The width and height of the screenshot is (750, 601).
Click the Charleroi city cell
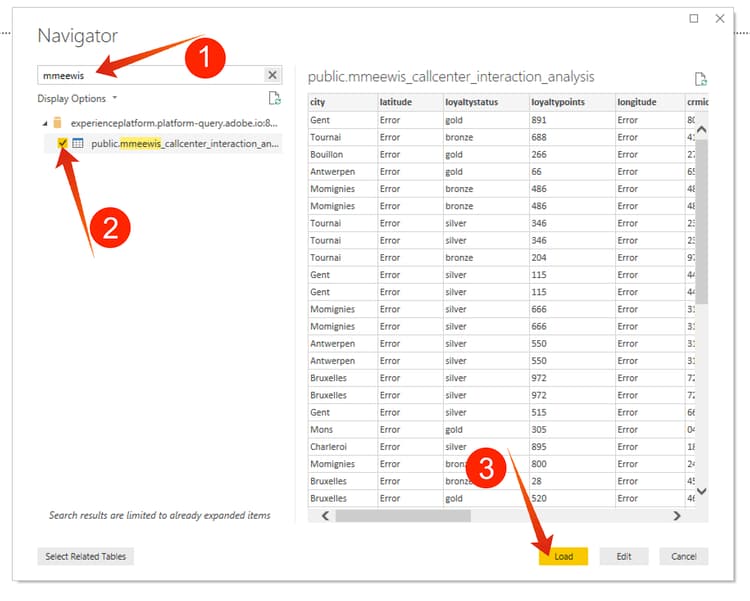[342, 447]
